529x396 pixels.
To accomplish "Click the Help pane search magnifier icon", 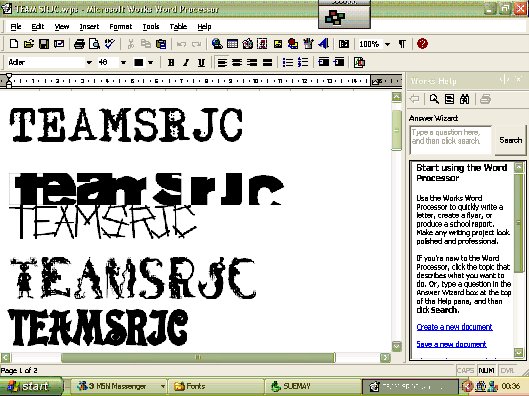I will 434,99.
